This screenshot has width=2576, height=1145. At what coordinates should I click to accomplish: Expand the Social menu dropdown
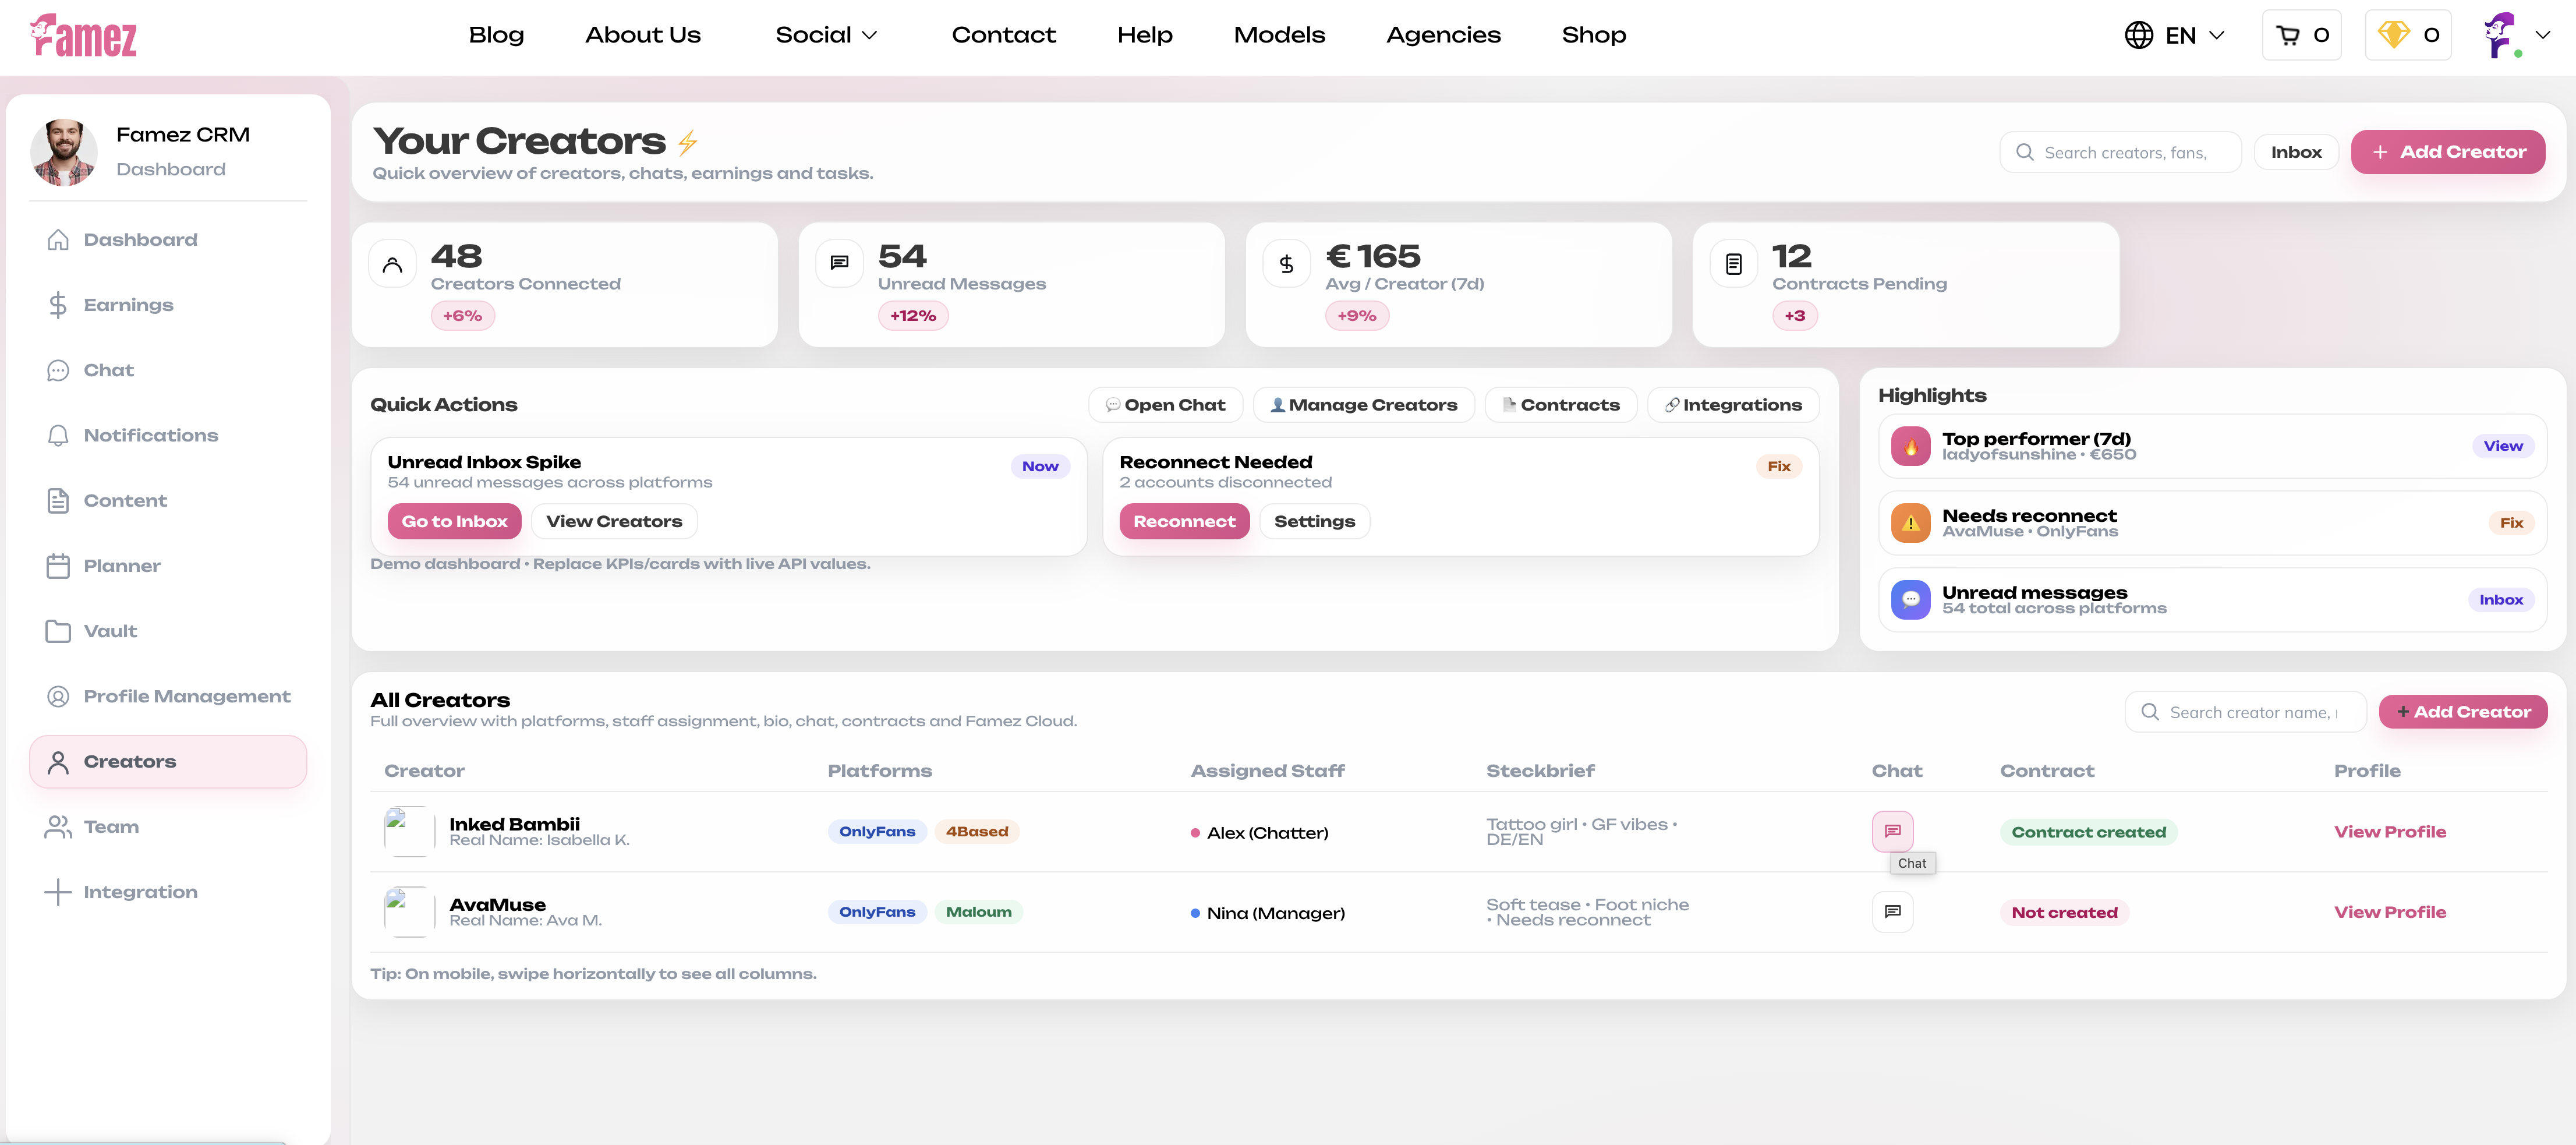(826, 35)
